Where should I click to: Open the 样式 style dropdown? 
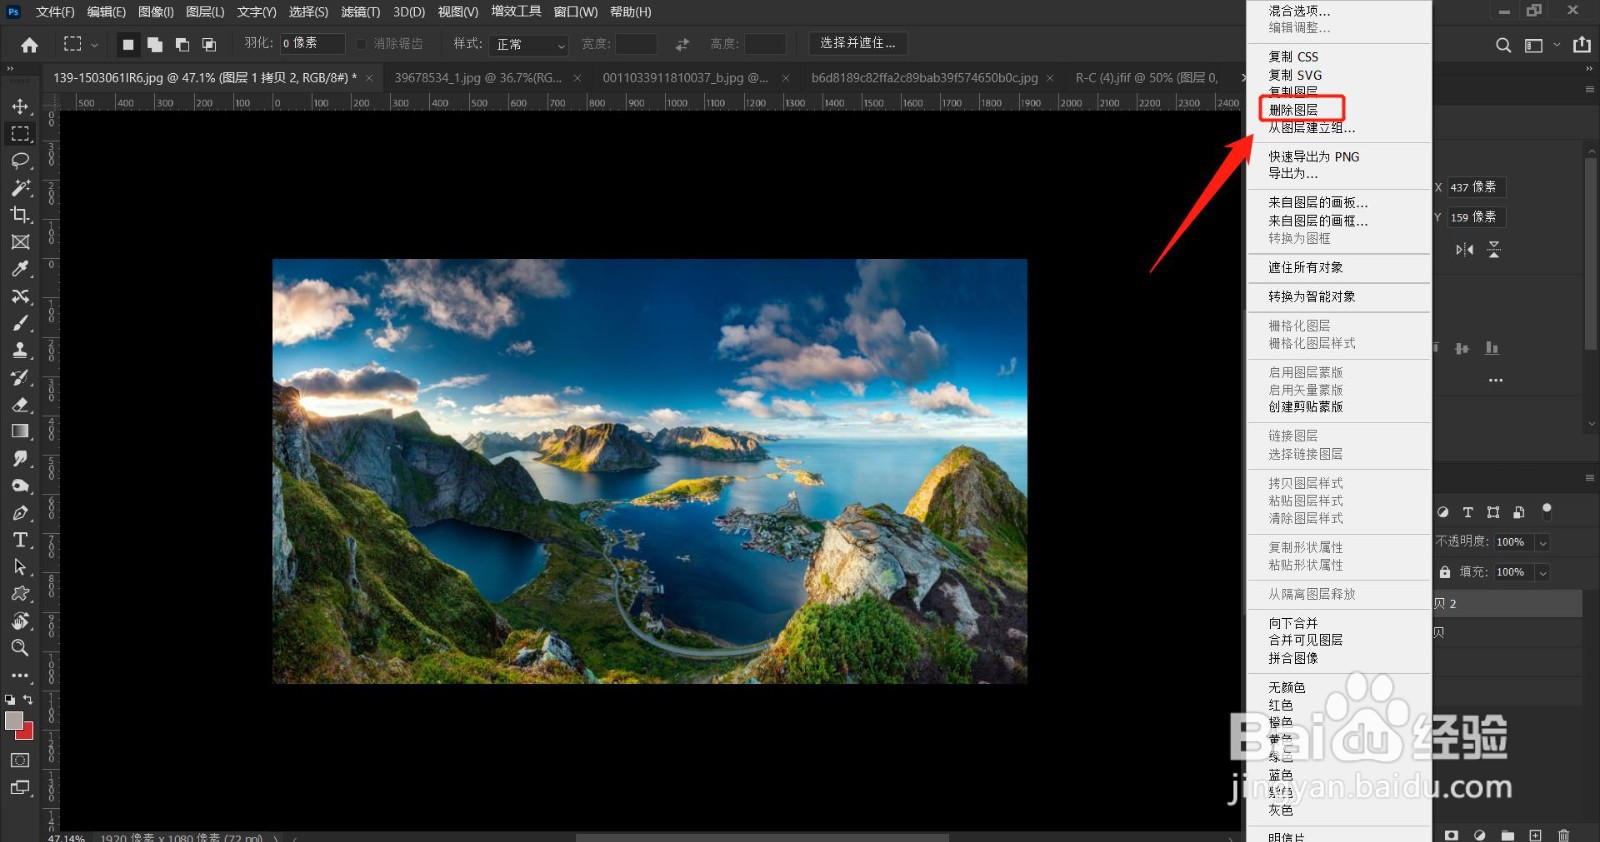click(530, 45)
